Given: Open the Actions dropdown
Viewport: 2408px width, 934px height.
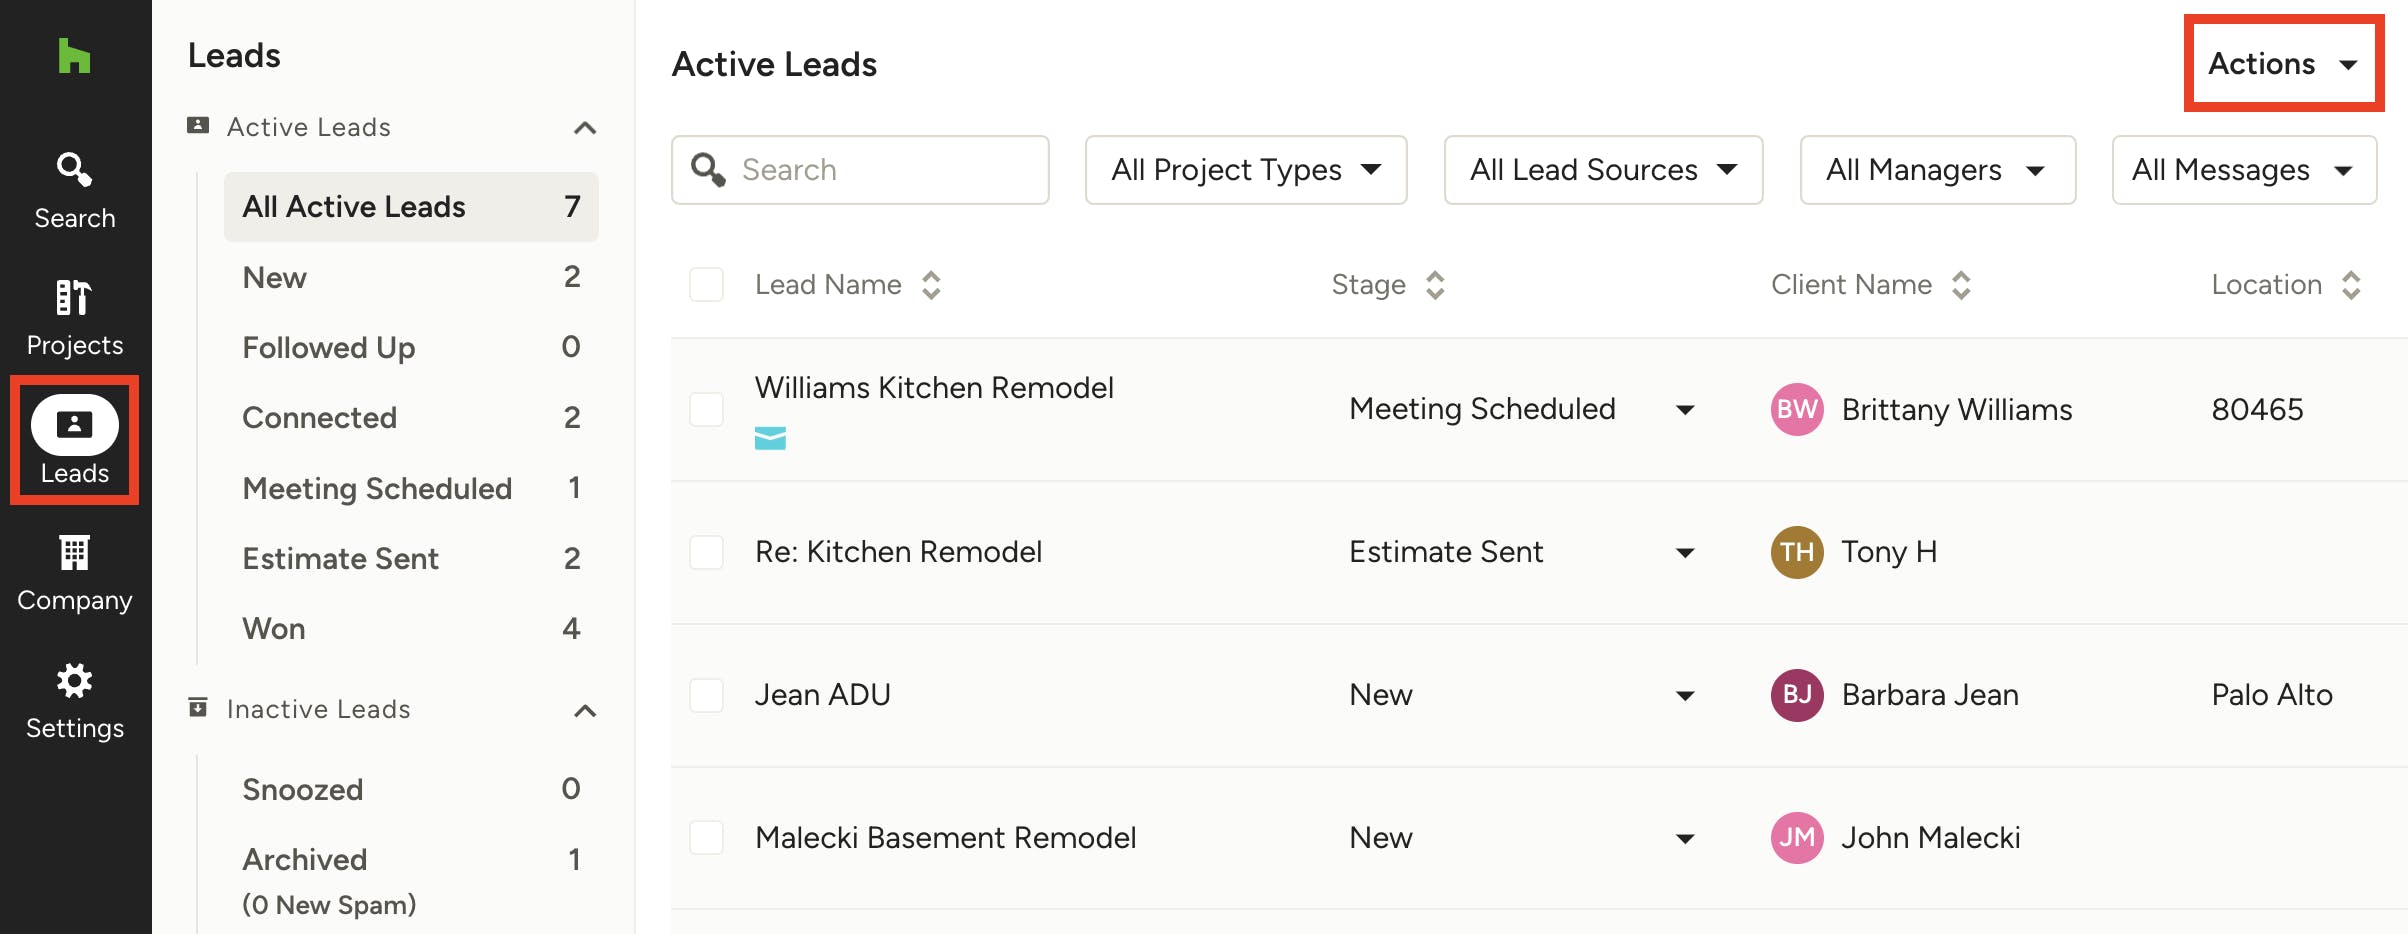Looking at the screenshot, I should 2283,63.
